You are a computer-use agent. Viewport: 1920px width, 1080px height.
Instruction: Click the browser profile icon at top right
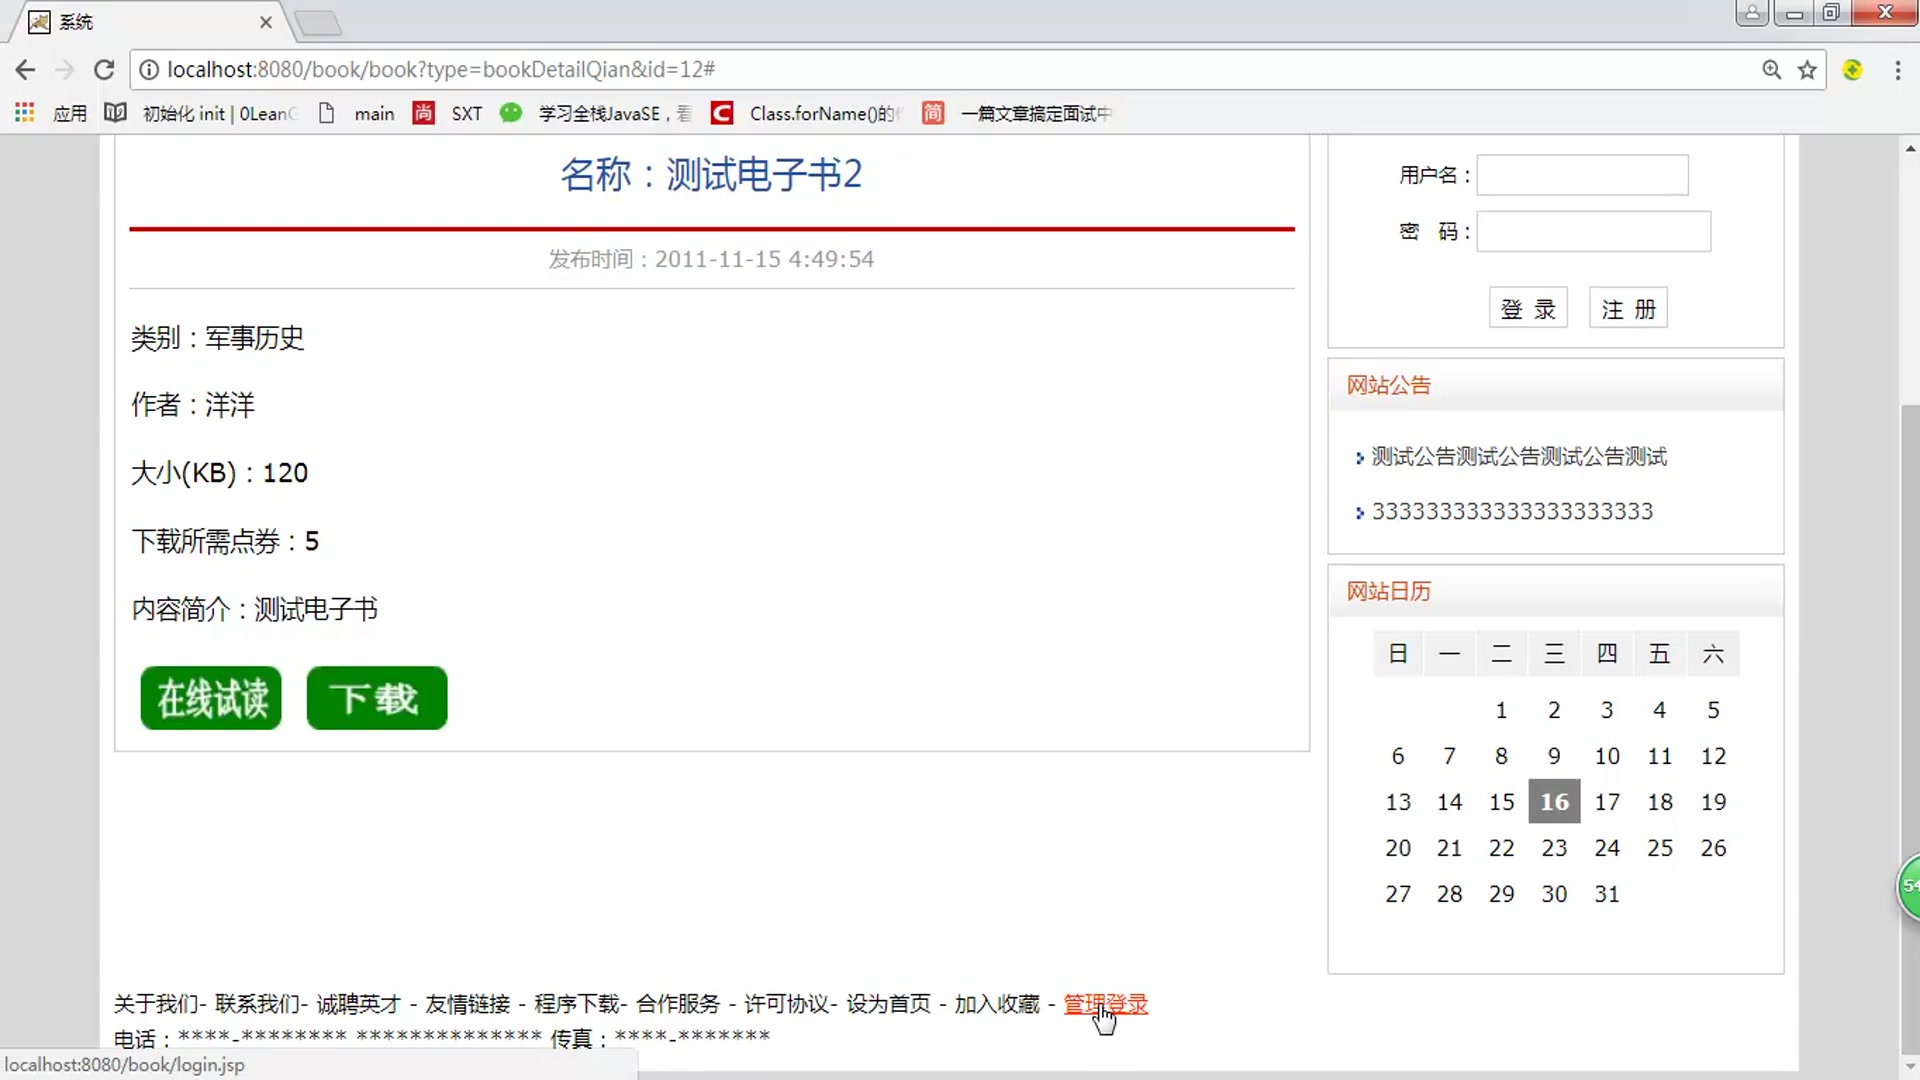point(1752,13)
